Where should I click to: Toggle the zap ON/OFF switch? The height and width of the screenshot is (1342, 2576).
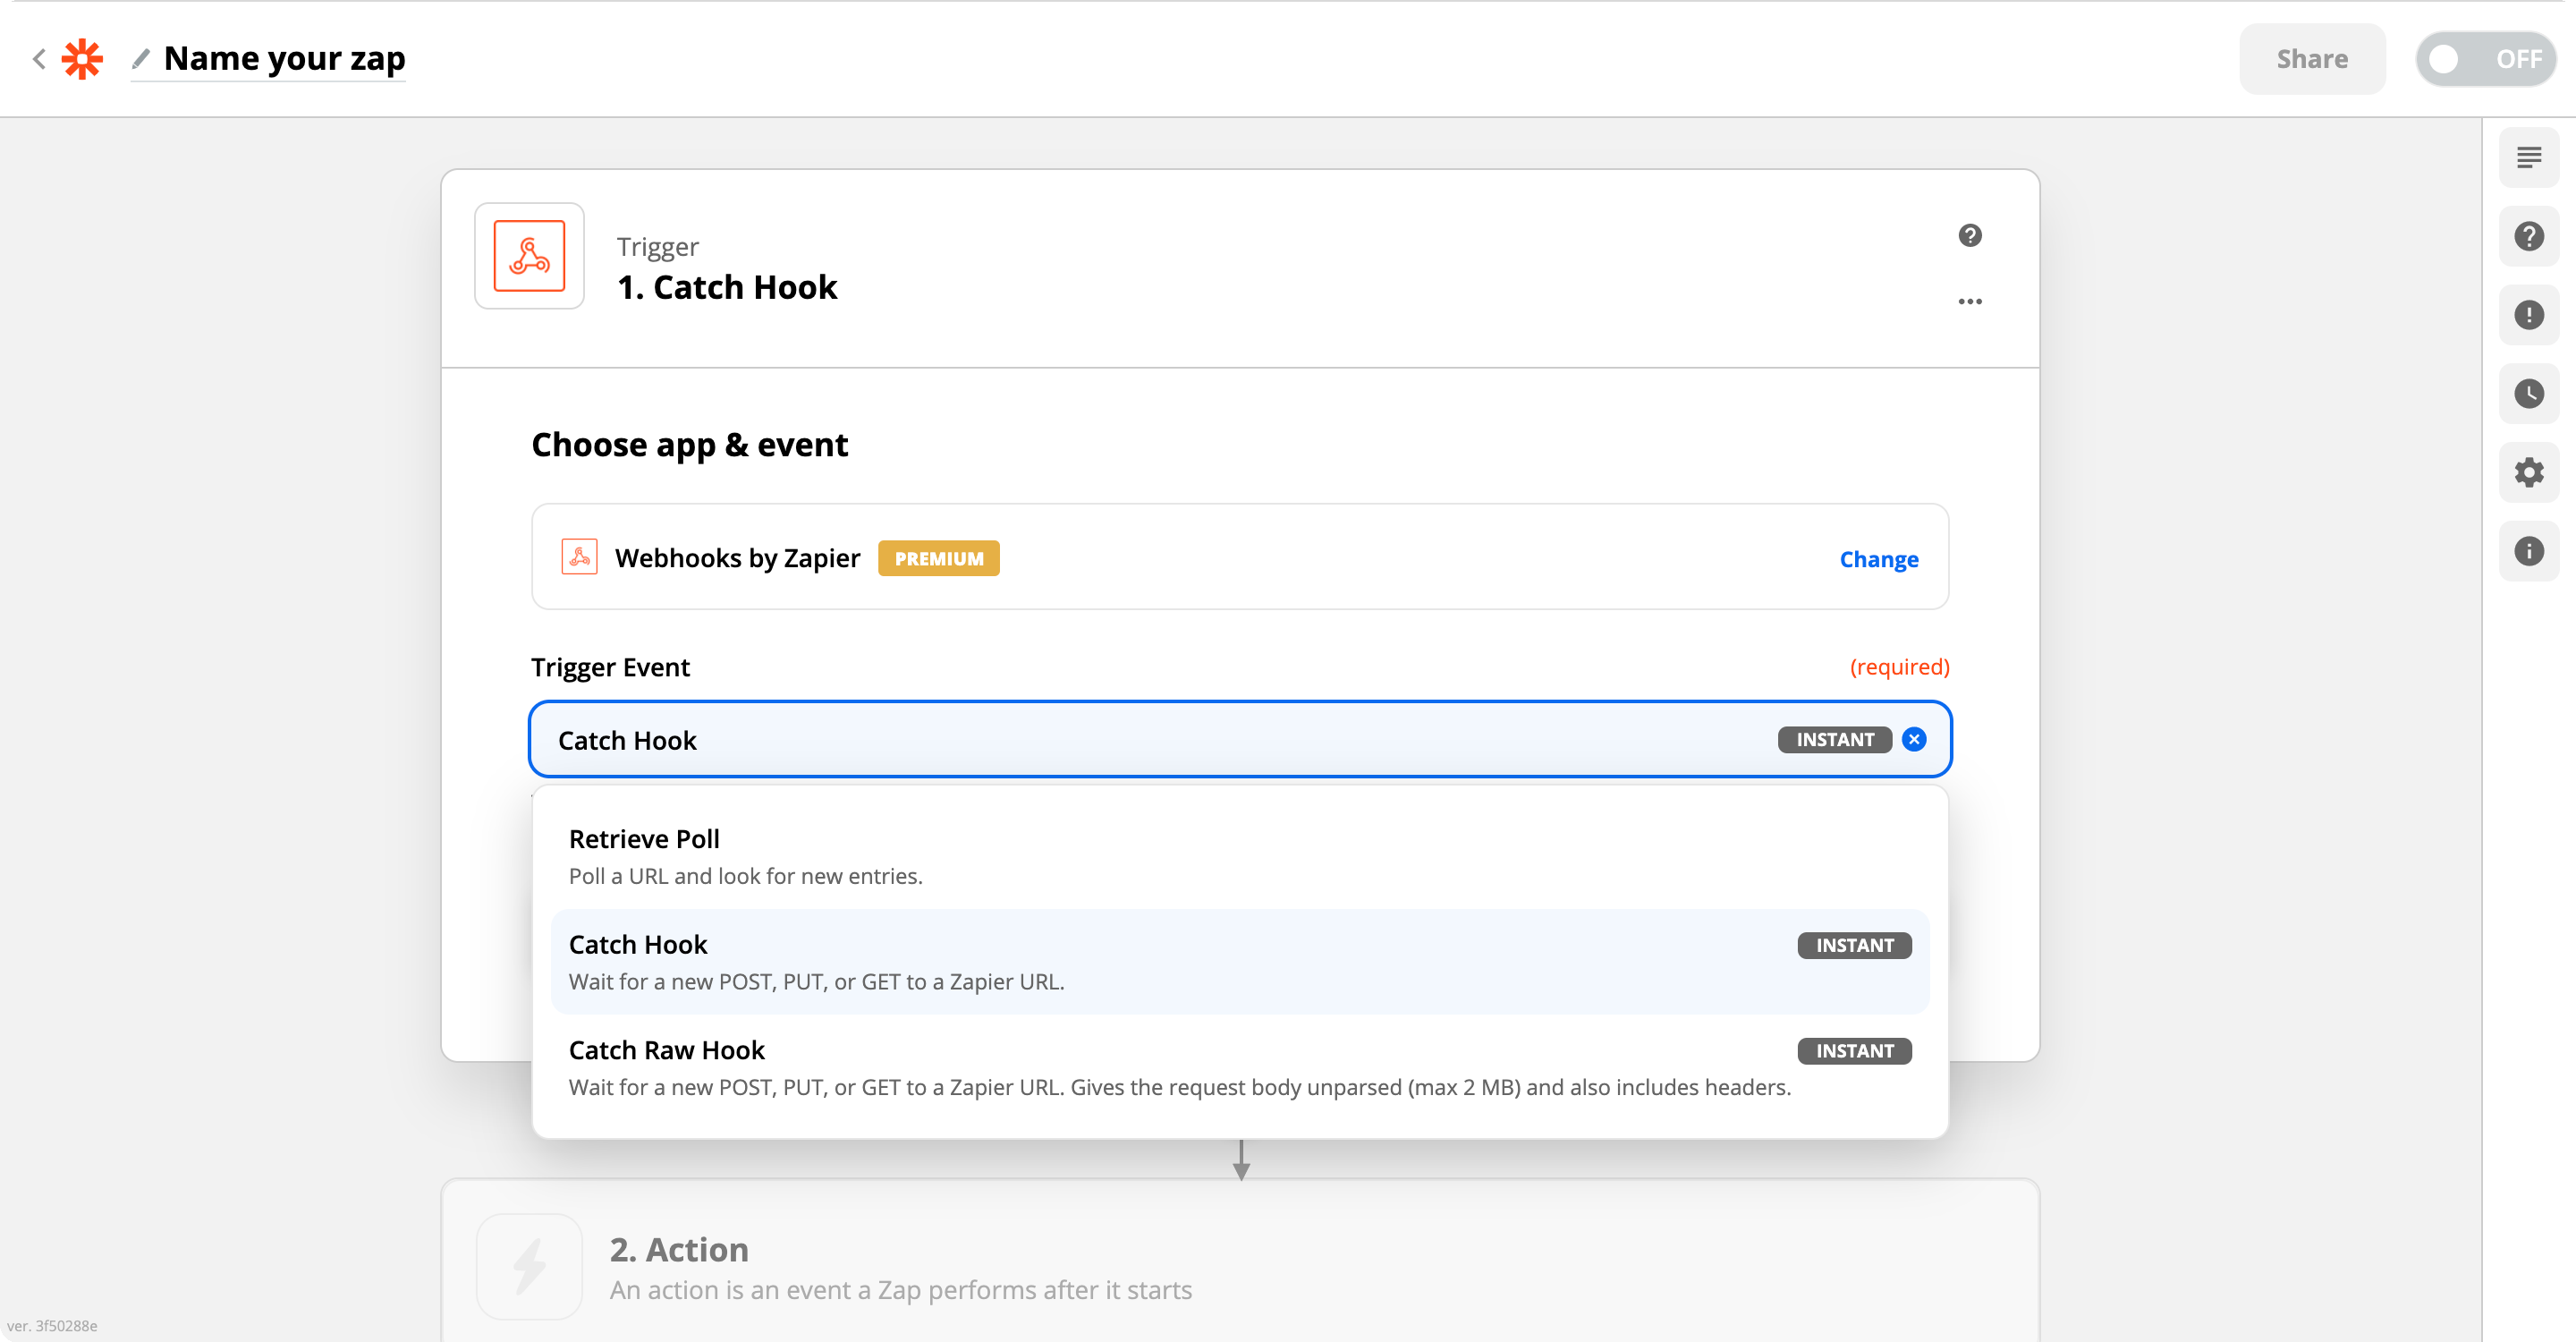(2486, 59)
